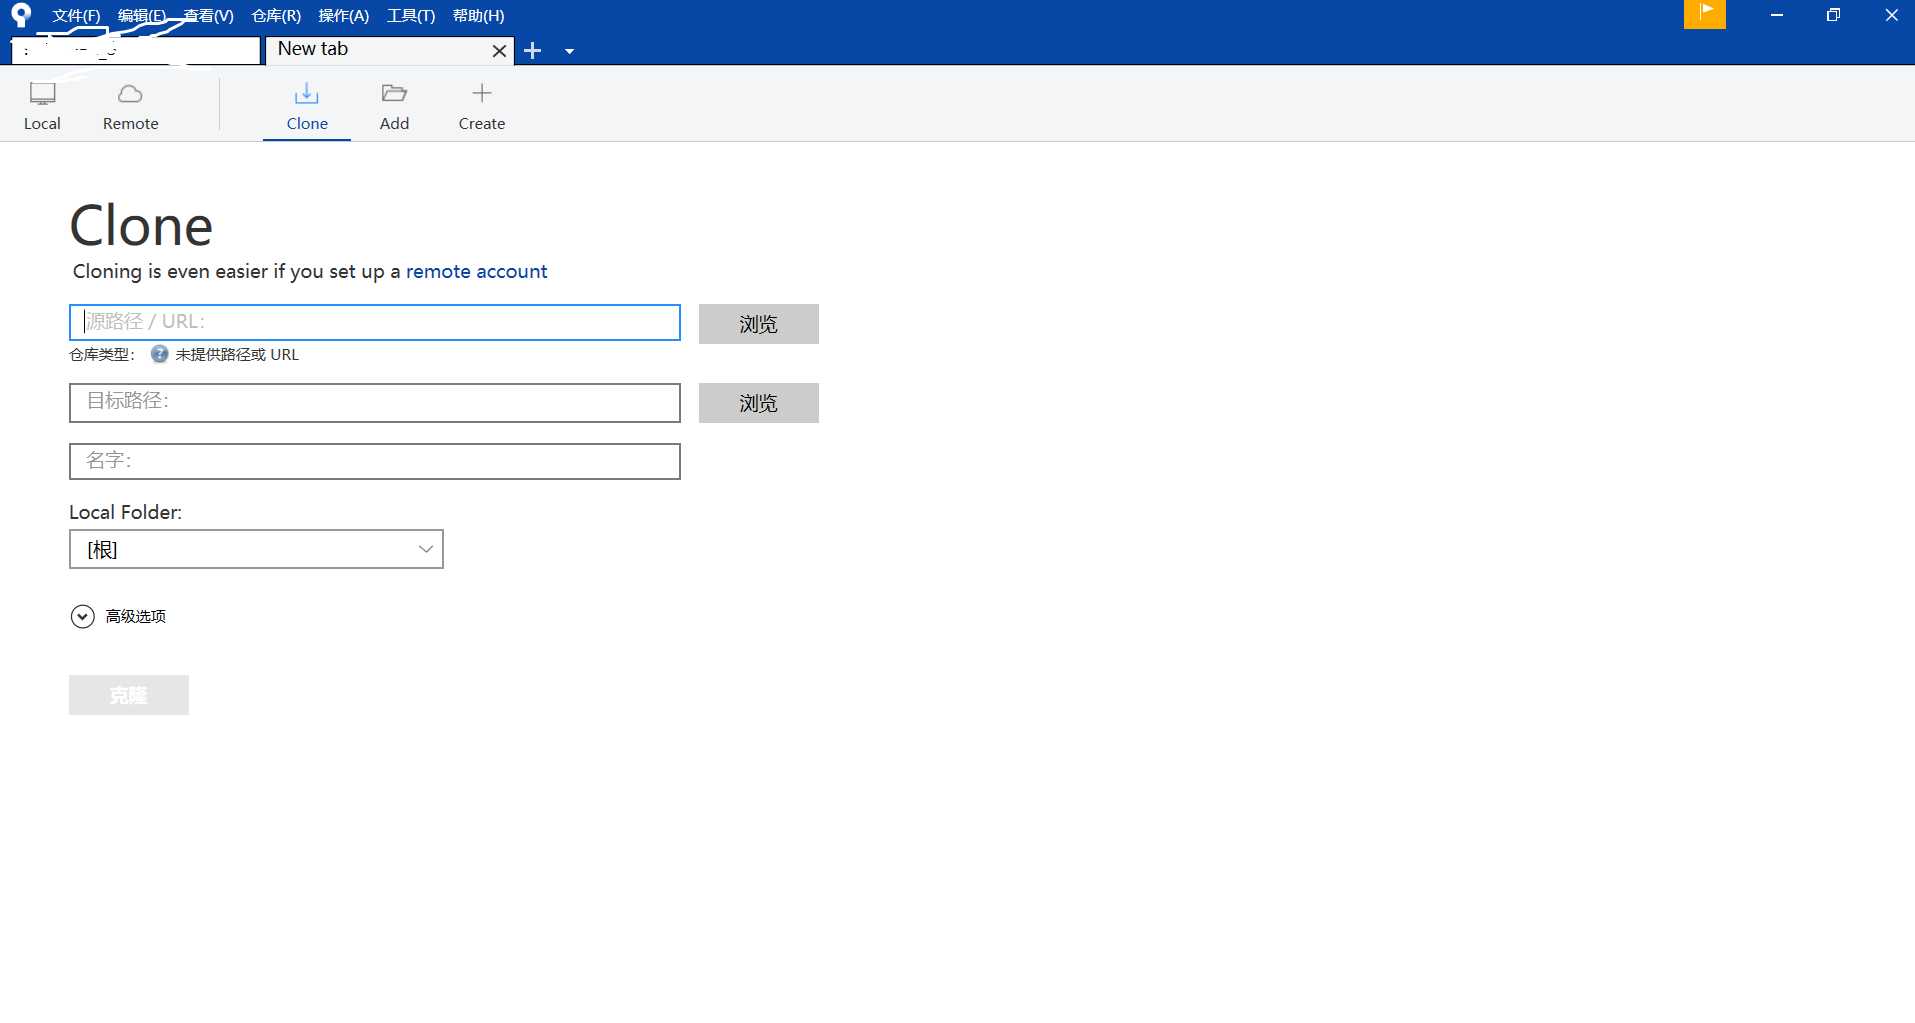Open the 帮助(H) menu
Viewport: 1915px width, 1023px height.
pyautogui.click(x=478, y=16)
